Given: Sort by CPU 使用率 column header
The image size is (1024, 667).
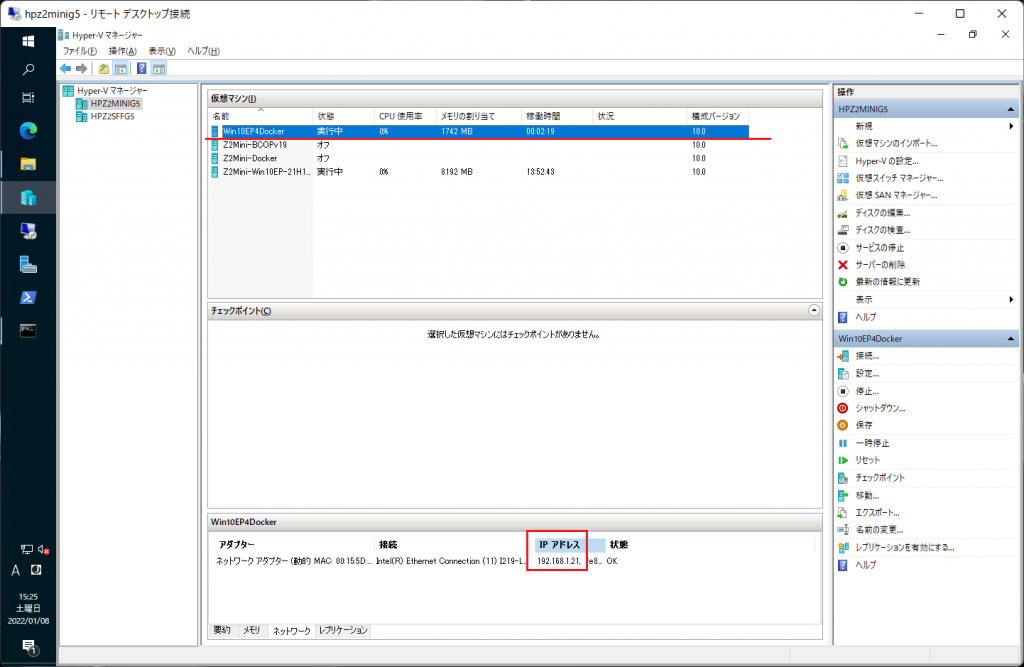Looking at the screenshot, I should [405, 116].
